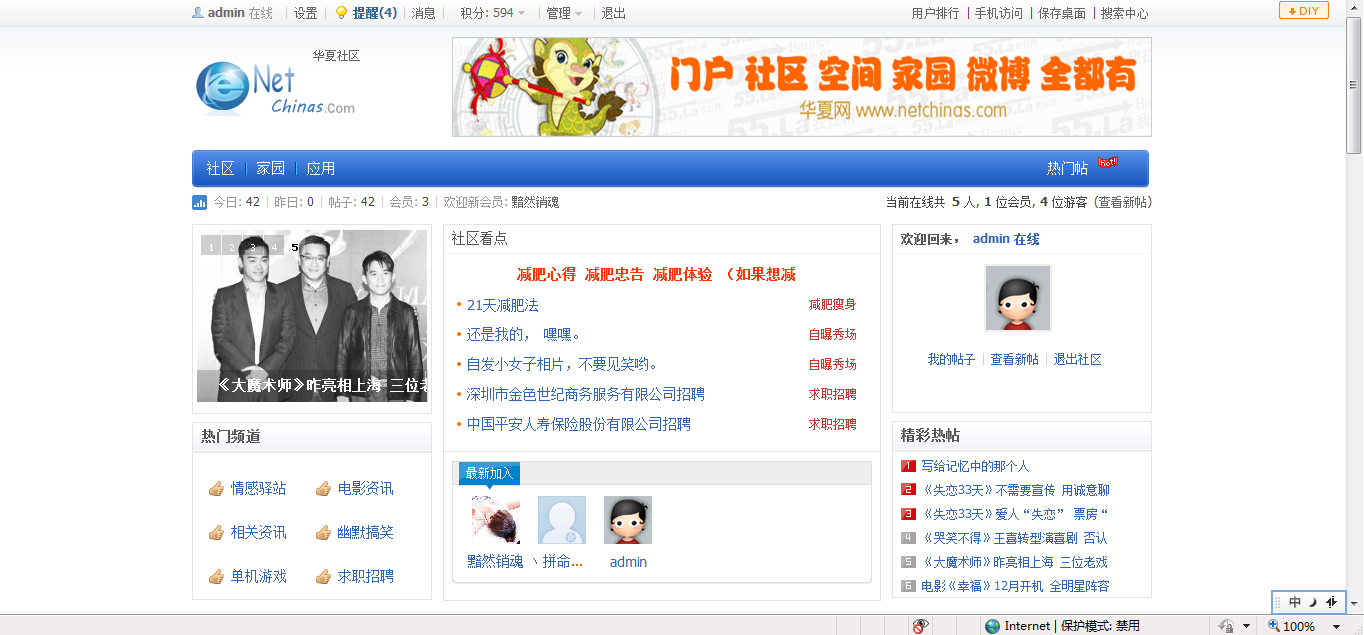Open the 提醒(4) reminders with lightbulb icon
Screen dimensions: 1364x635
click(366, 13)
